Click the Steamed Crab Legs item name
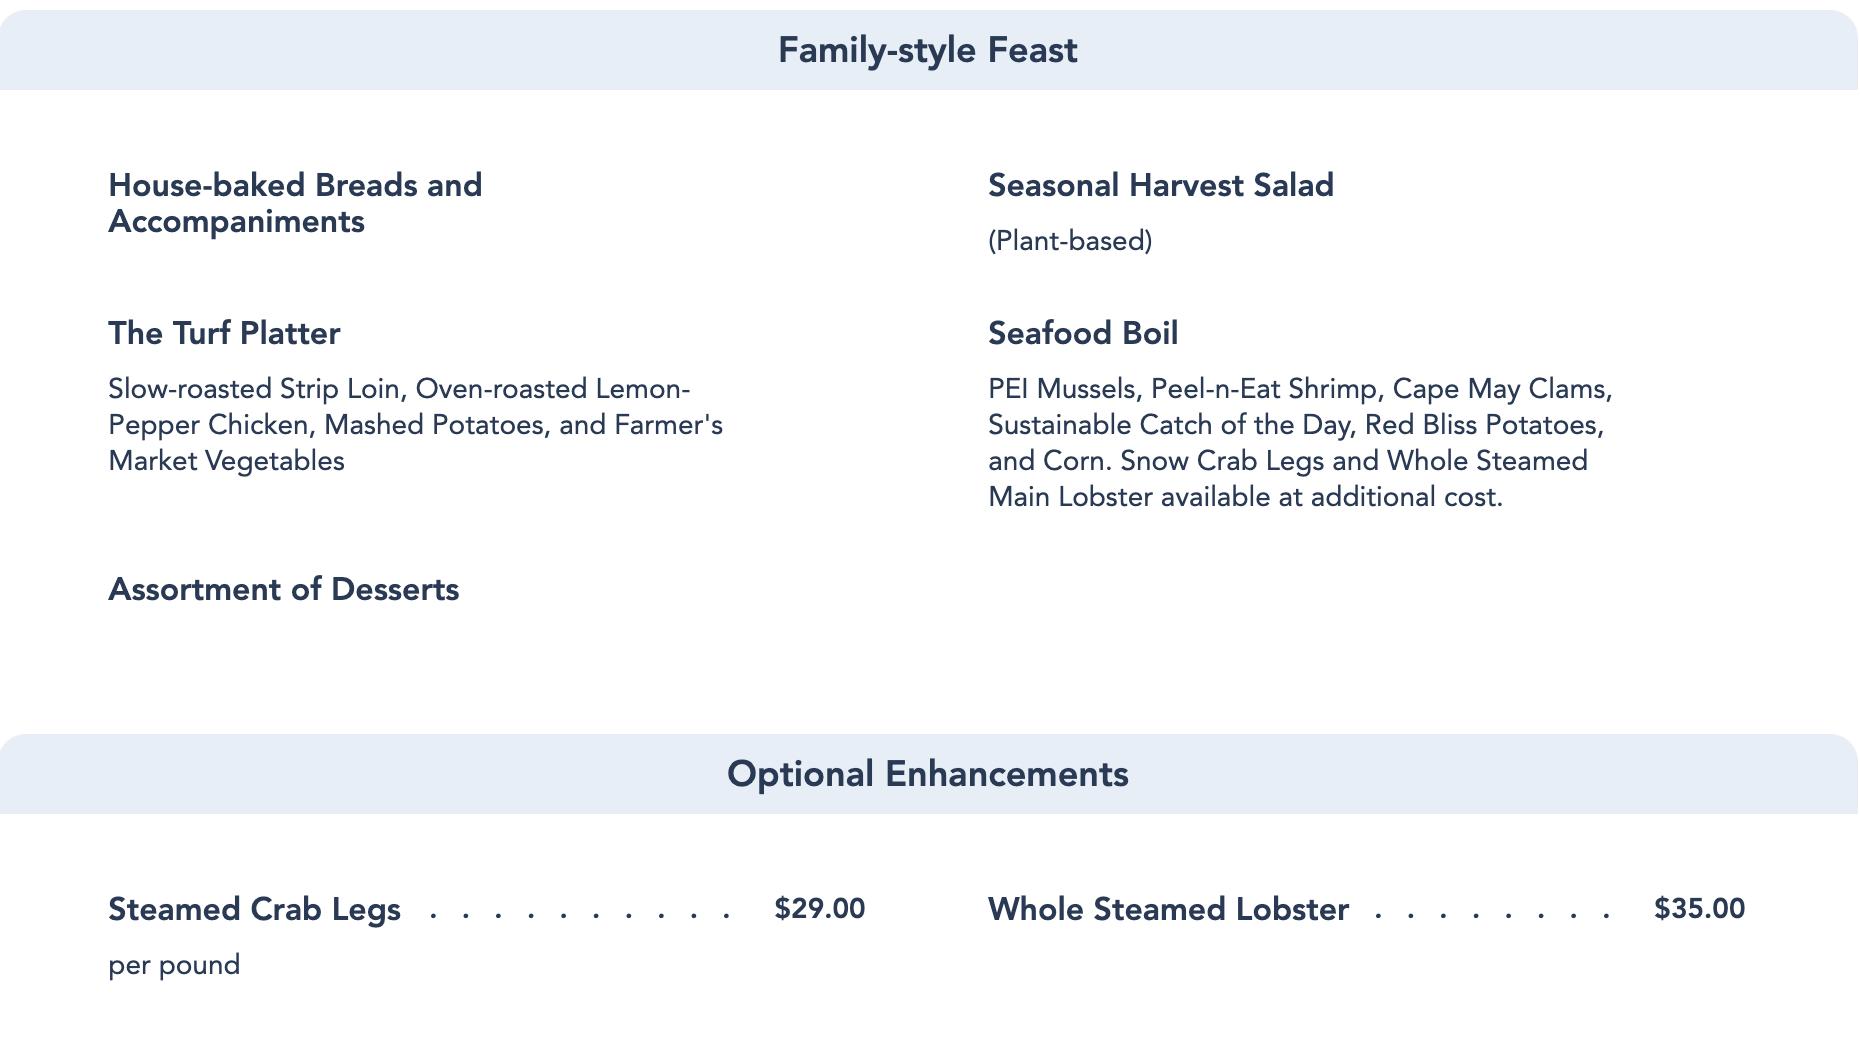 tap(254, 909)
